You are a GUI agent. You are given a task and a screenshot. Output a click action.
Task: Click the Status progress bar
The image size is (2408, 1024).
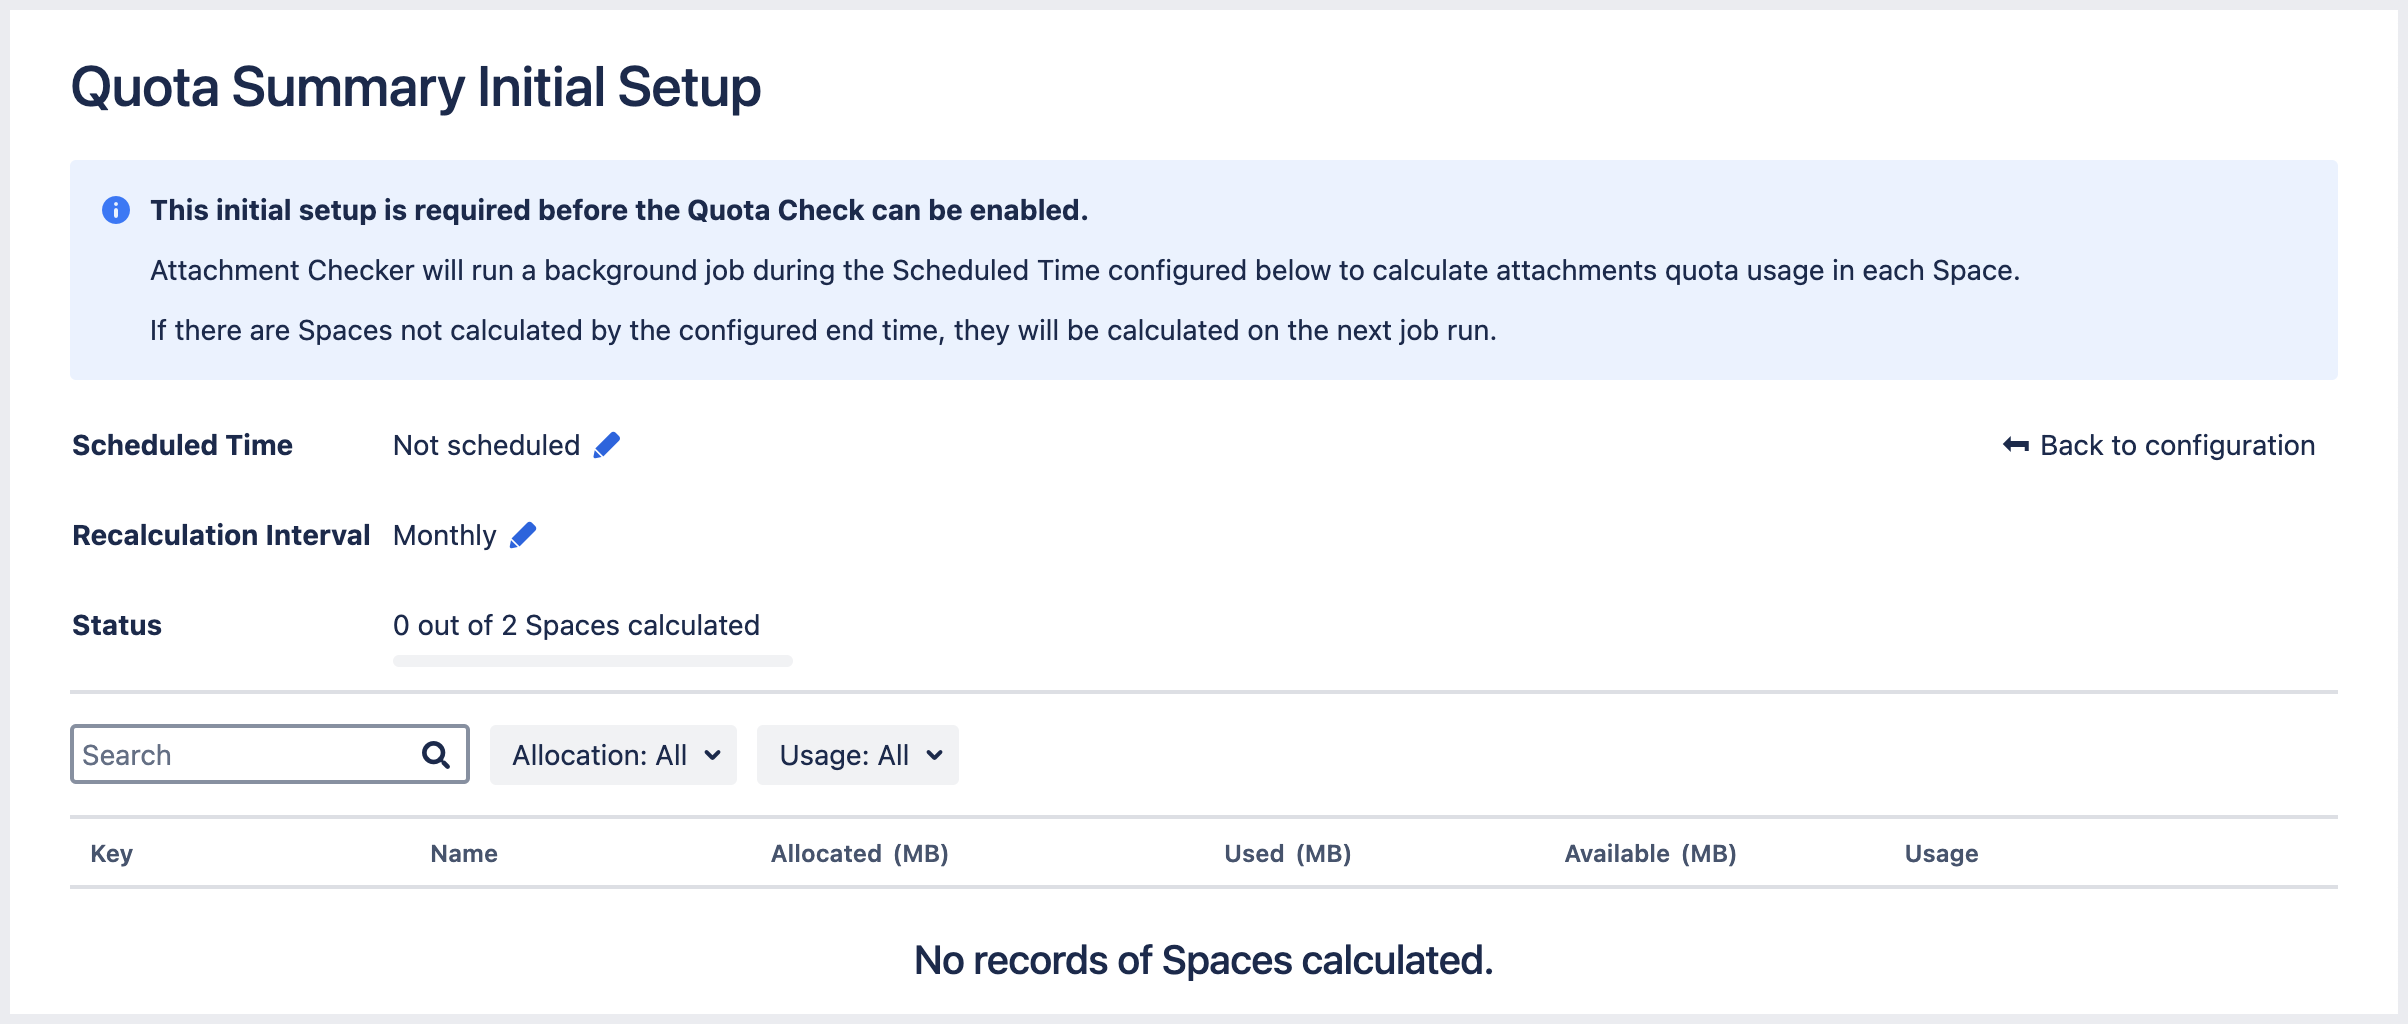(592, 660)
